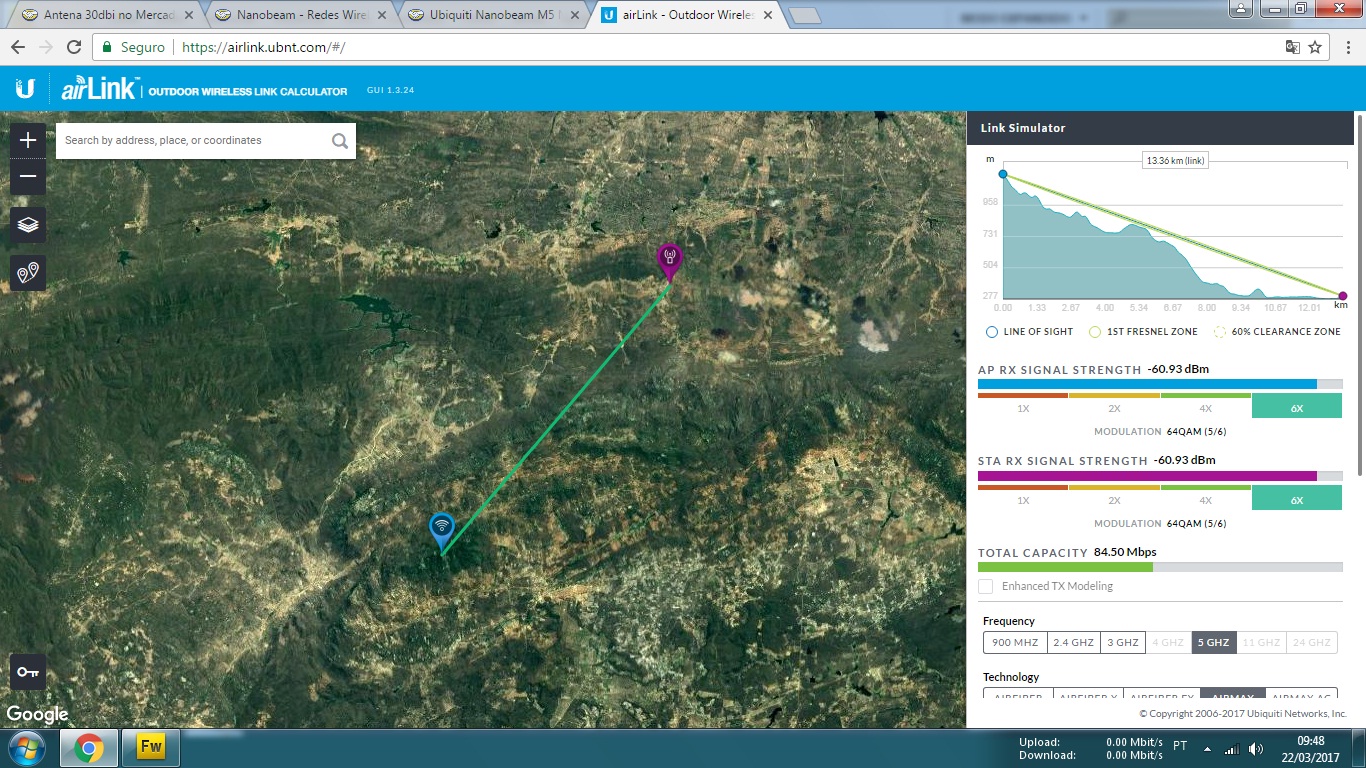The height and width of the screenshot is (768, 1366).
Task: Click Total Capacity 84.50 Mbps value
Action: tap(1125, 552)
